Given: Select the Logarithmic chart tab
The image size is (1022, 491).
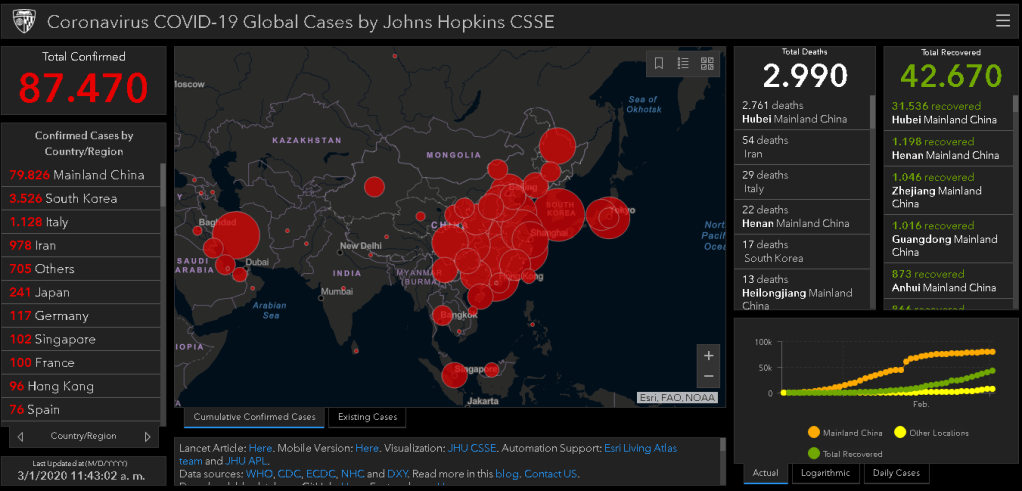Looking at the screenshot, I should (825, 473).
